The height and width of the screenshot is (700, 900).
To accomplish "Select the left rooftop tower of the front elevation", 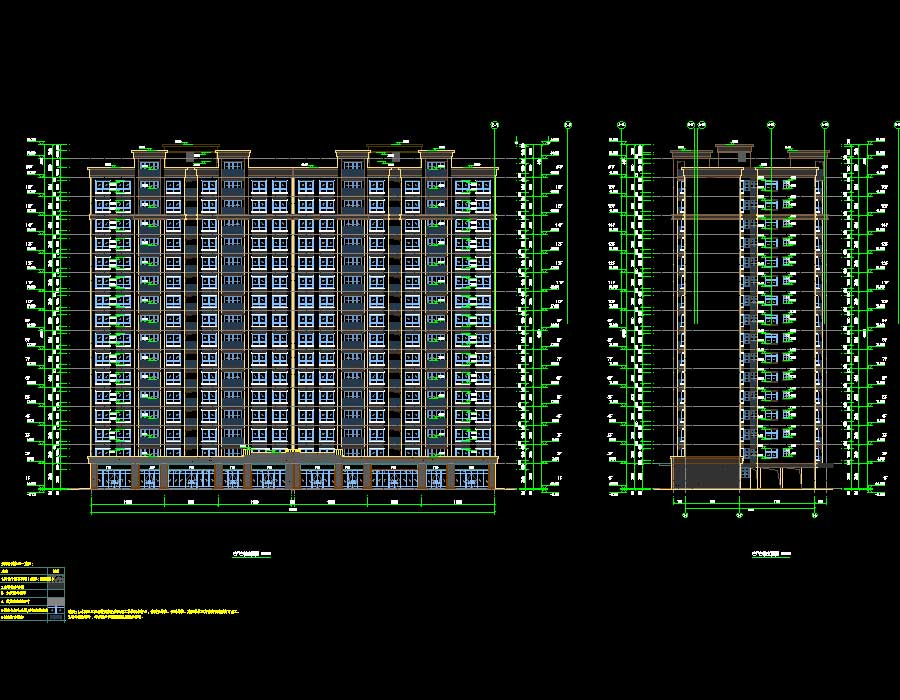I will [190, 155].
